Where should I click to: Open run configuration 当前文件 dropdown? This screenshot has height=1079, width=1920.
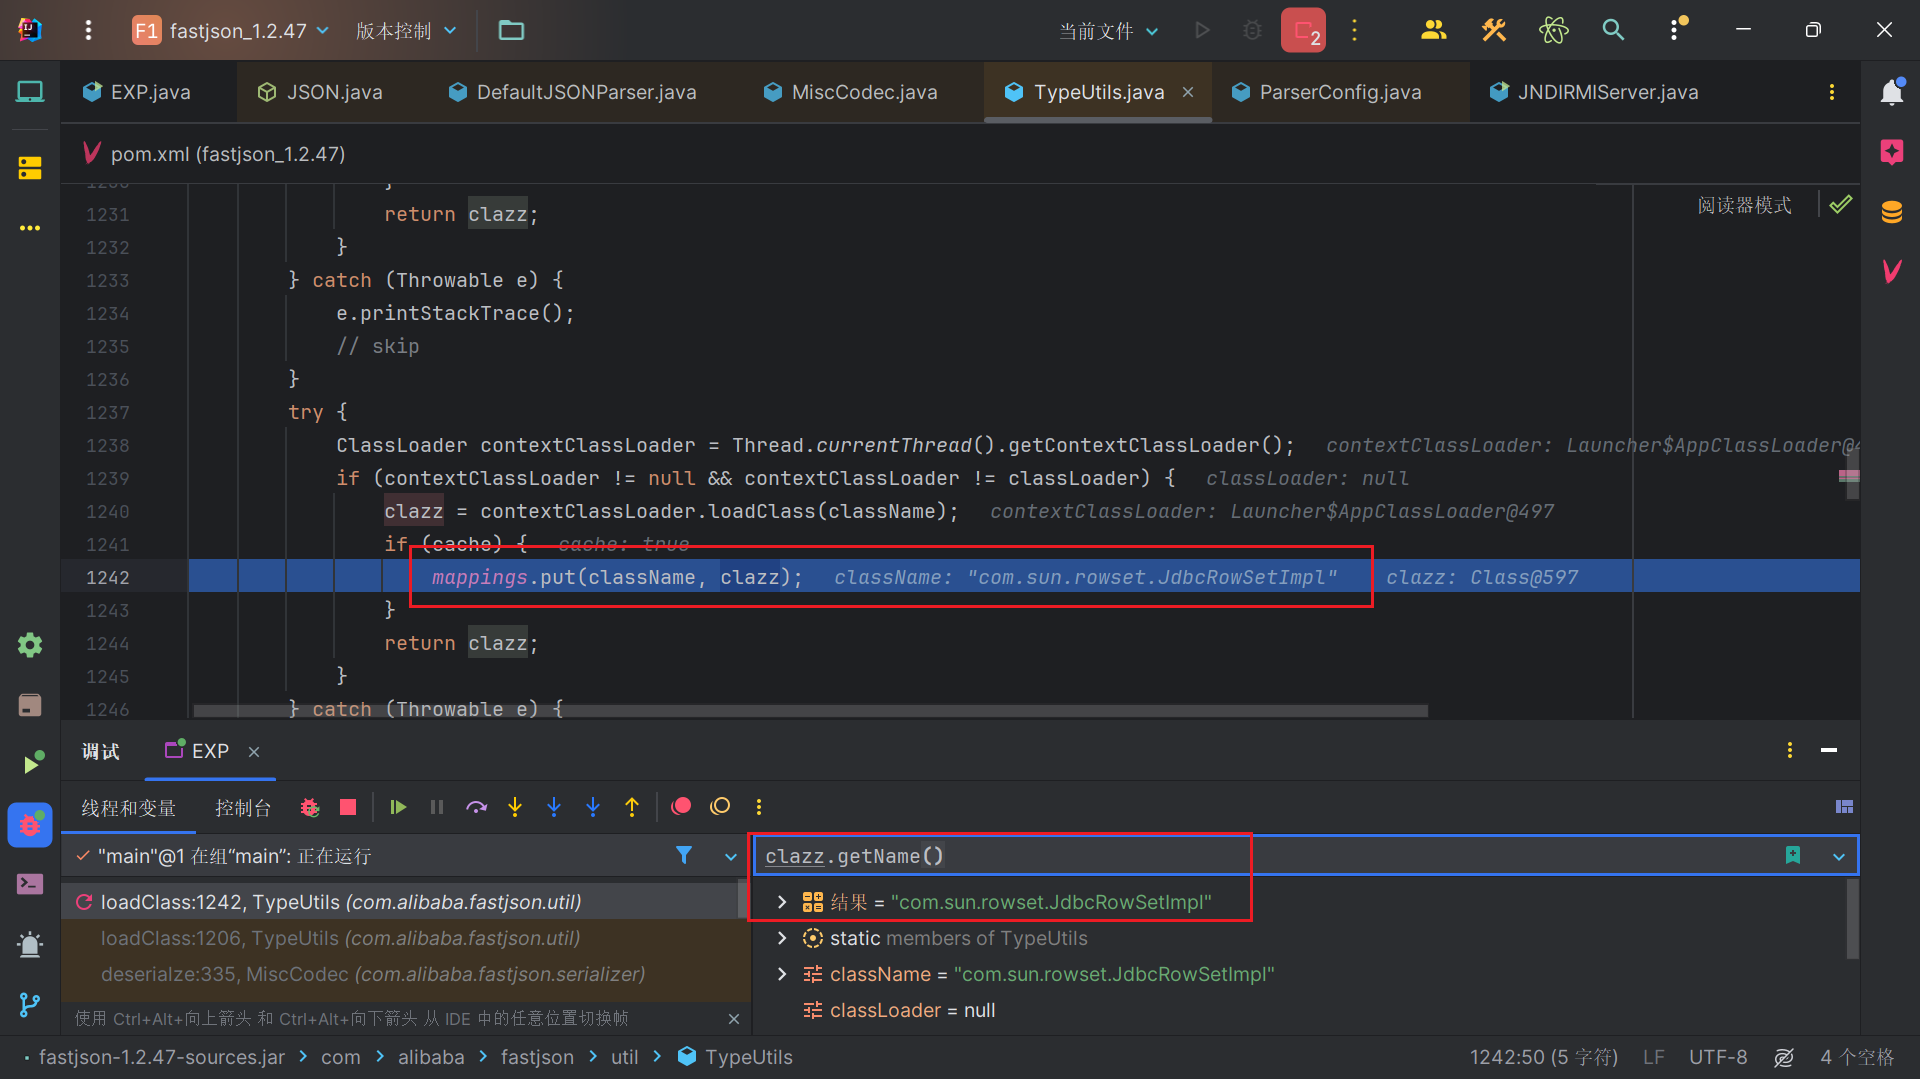click(x=1109, y=31)
